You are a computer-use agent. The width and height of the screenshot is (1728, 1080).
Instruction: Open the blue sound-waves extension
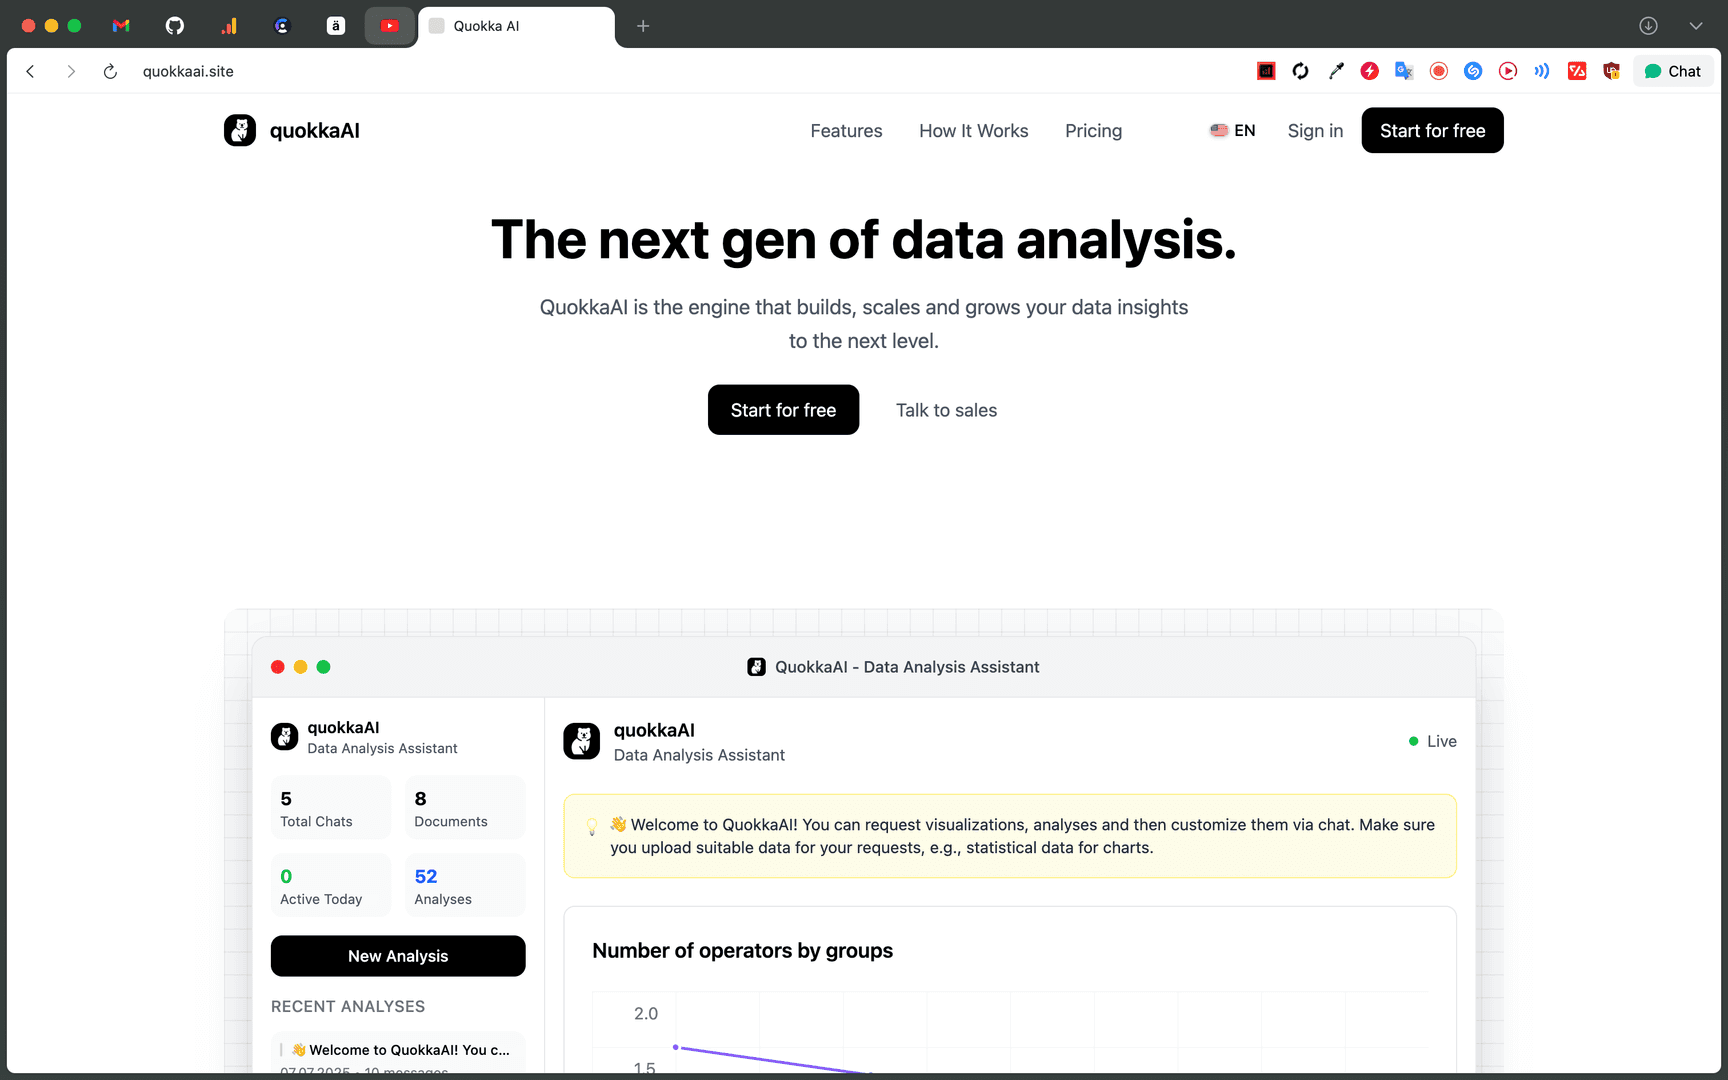pyautogui.click(x=1542, y=71)
